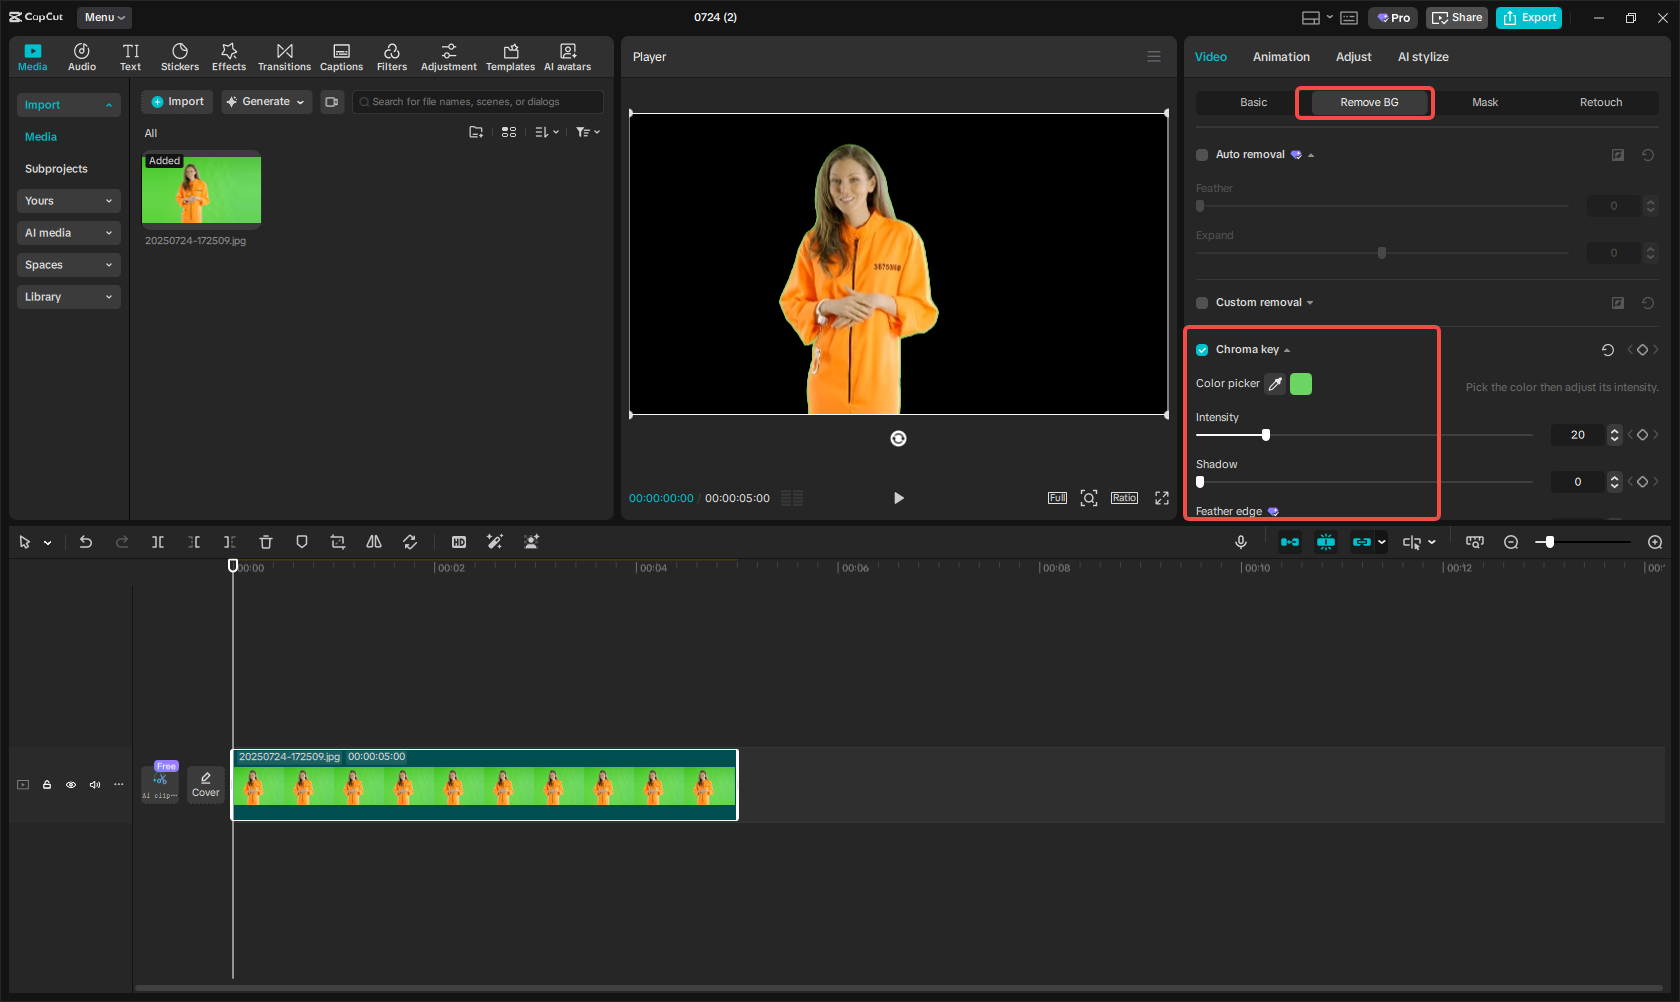Toggle track visibility eye icon
The height and width of the screenshot is (1002, 1680).
pyautogui.click(x=71, y=785)
